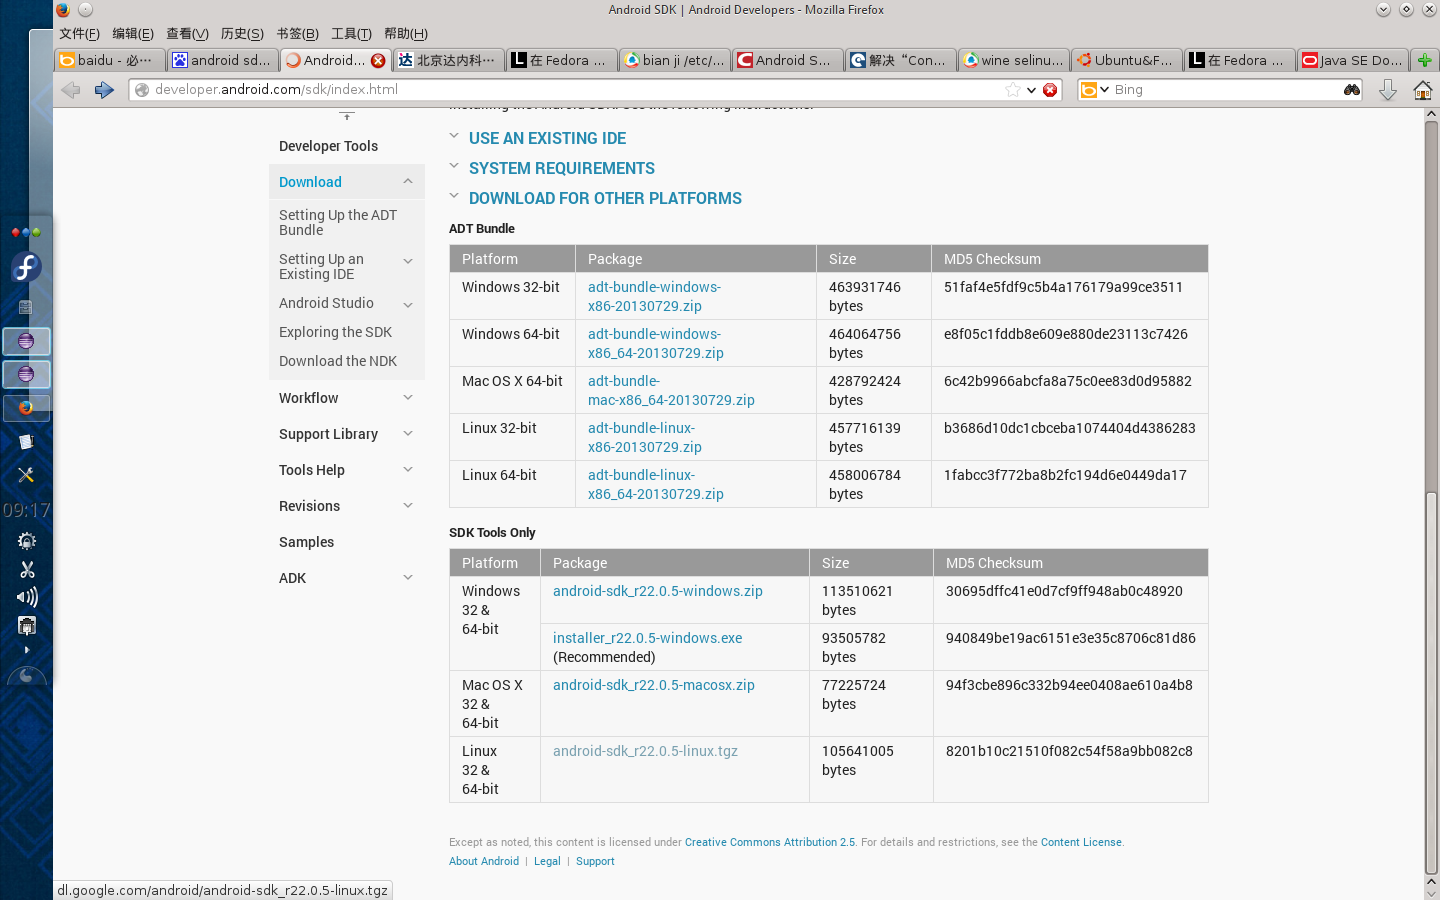Screen dimensions: 1440x900
Task: Click the forward navigation arrow
Action: click(104, 90)
